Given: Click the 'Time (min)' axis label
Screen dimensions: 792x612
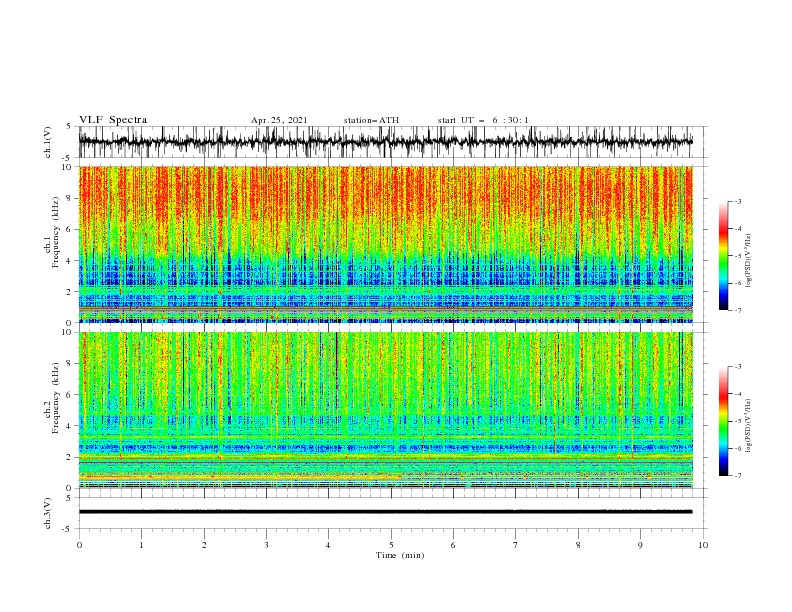Looking at the screenshot, I should 400,555.
